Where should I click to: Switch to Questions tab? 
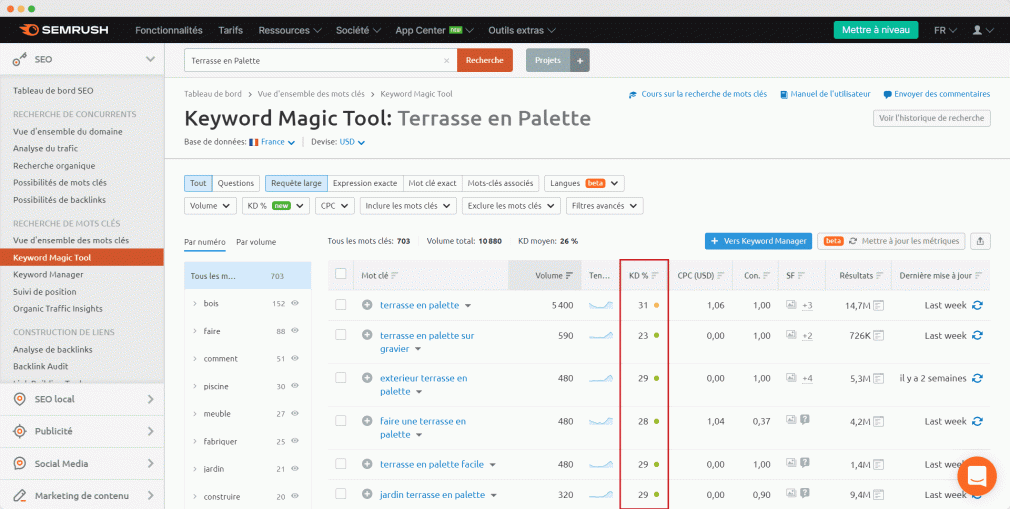coord(236,183)
